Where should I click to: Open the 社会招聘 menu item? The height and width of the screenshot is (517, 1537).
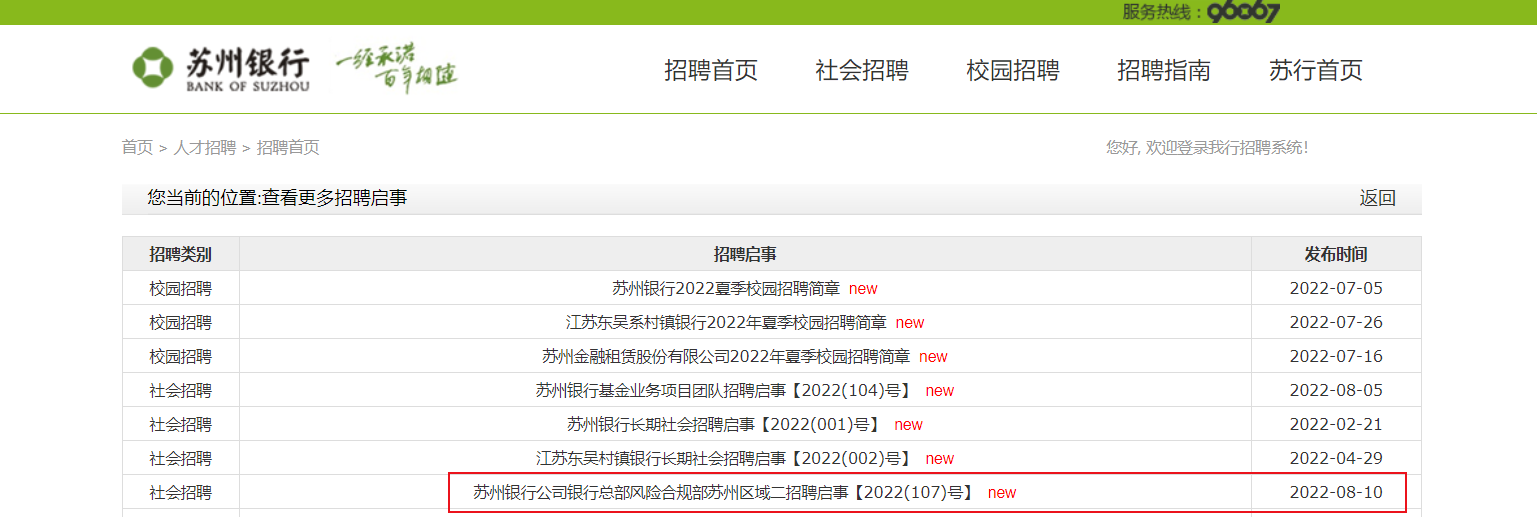[862, 70]
